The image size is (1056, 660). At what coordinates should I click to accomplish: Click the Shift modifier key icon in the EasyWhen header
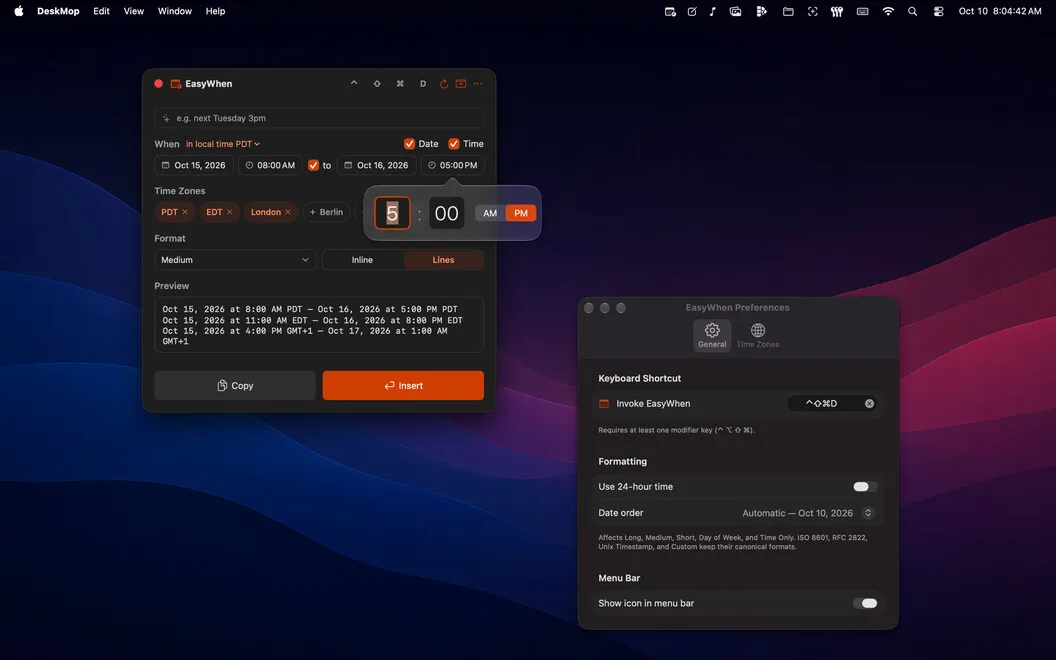pyautogui.click(x=377, y=84)
